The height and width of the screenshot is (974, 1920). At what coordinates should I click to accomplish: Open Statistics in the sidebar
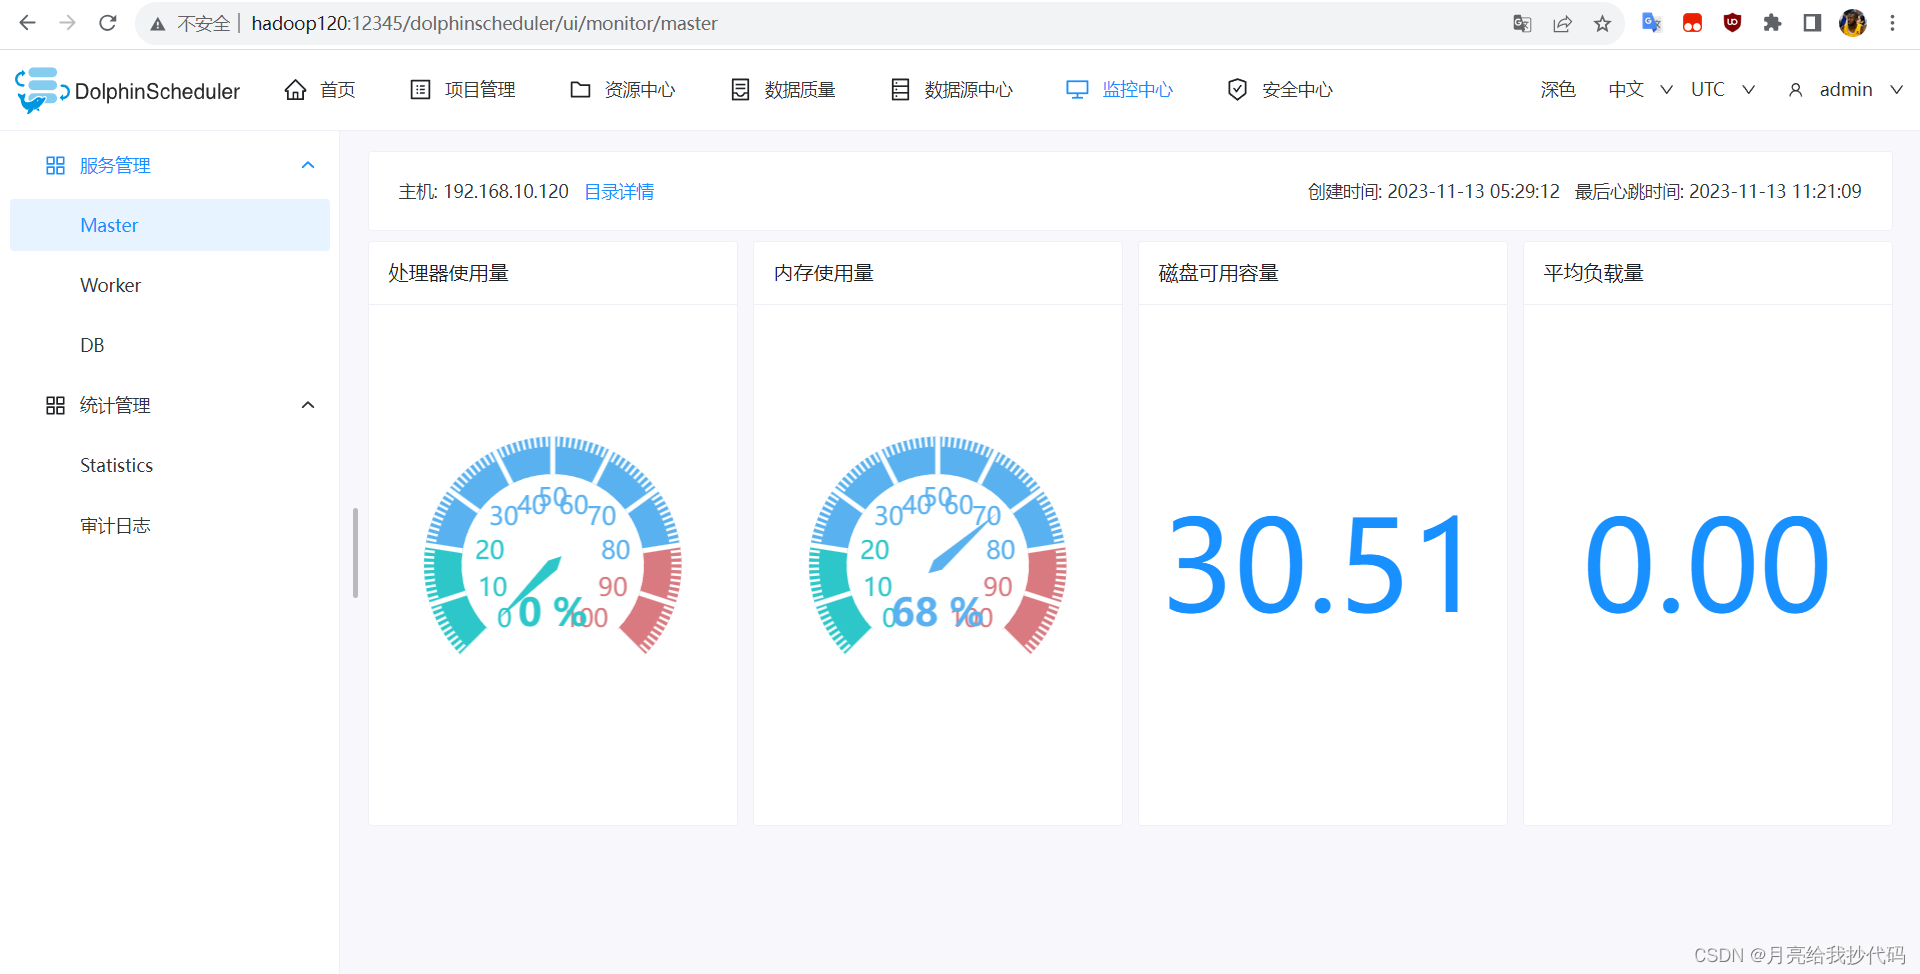(170, 465)
